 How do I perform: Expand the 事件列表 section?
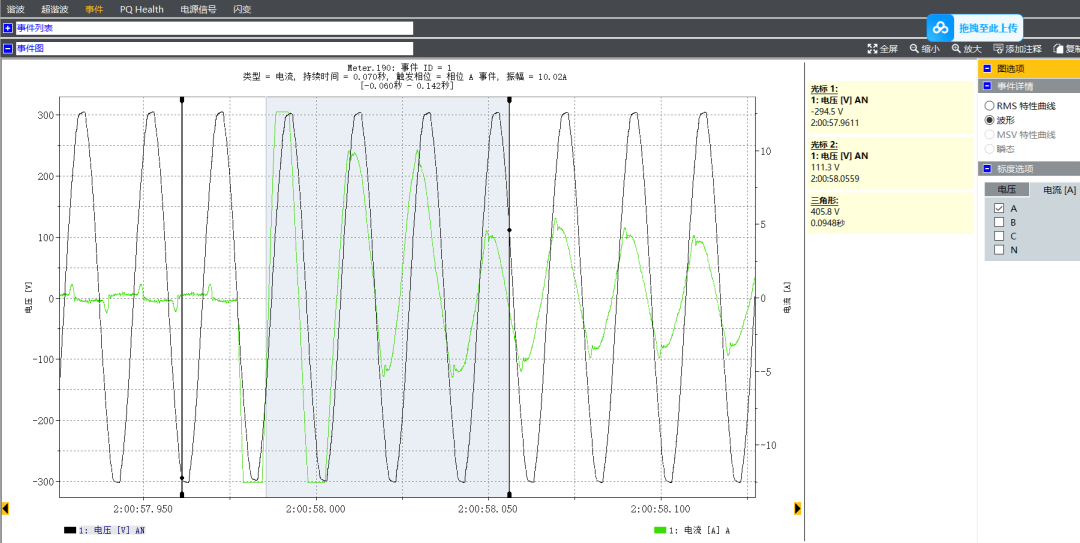click(8, 28)
